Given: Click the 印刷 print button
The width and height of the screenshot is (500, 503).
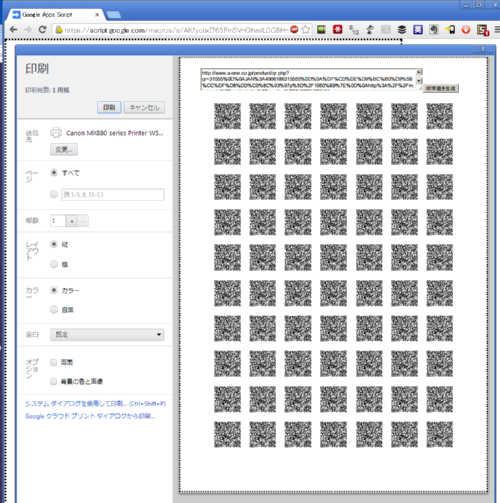Looking at the screenshot, I should point(109,107).
